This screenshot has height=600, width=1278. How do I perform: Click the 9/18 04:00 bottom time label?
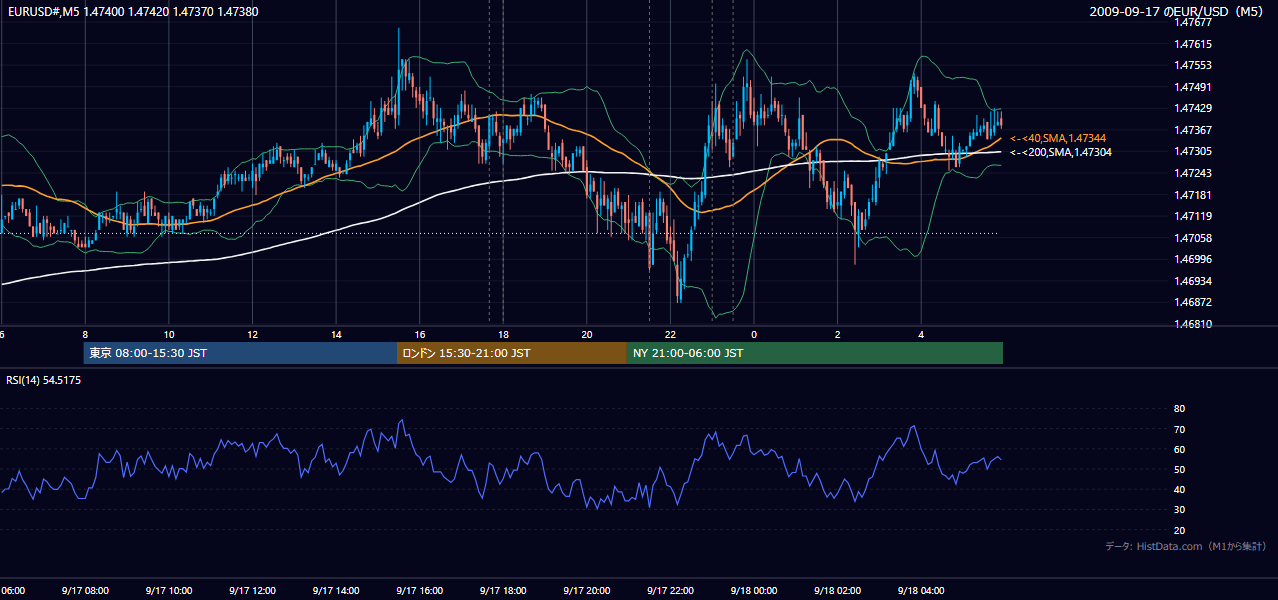coord(921,590)
